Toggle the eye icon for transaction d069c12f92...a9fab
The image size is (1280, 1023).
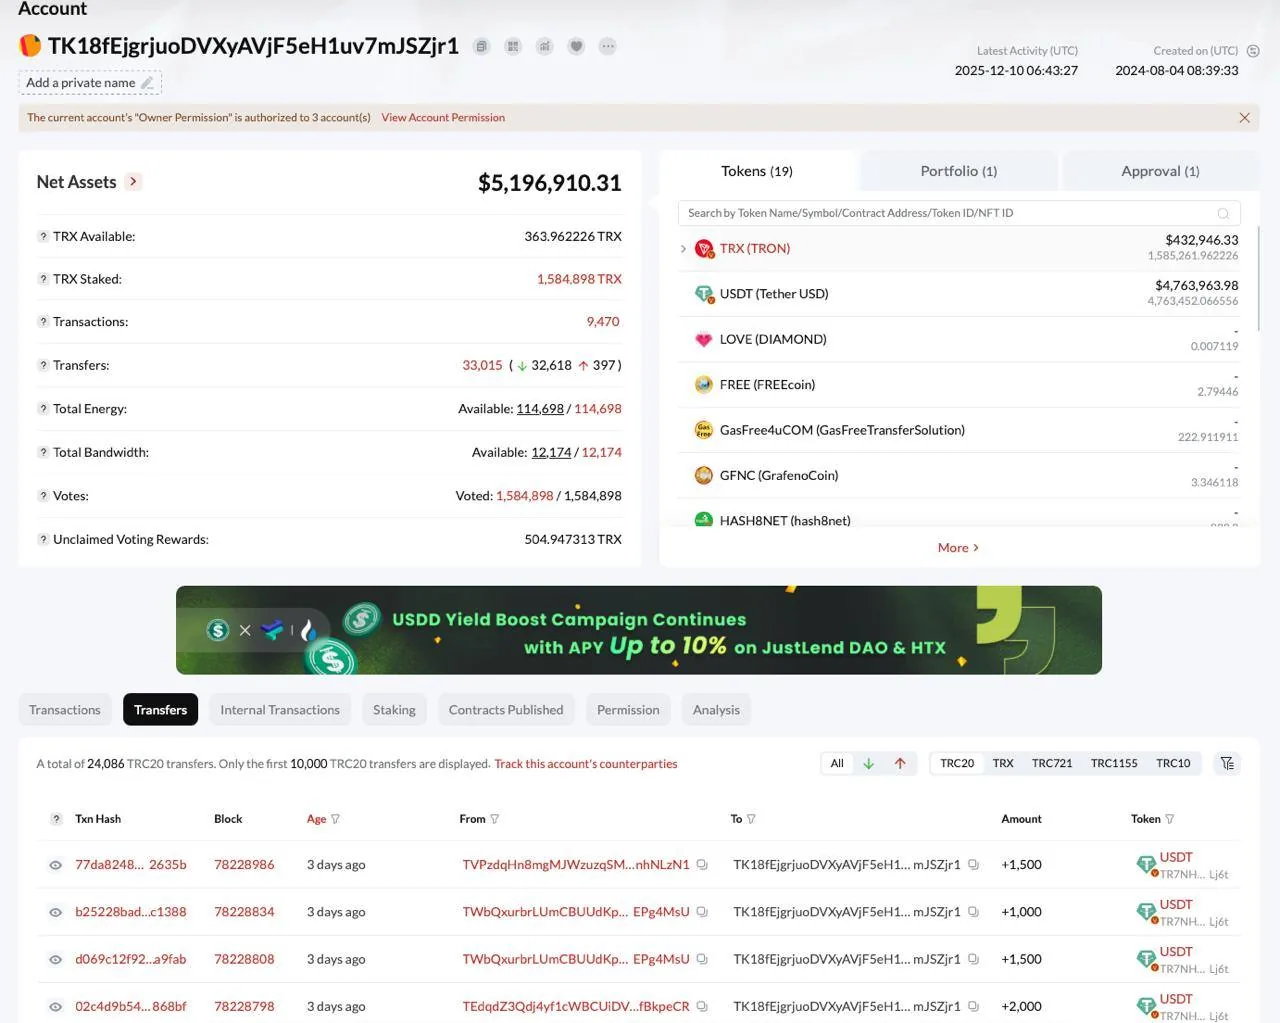click(x=56, y=959)
